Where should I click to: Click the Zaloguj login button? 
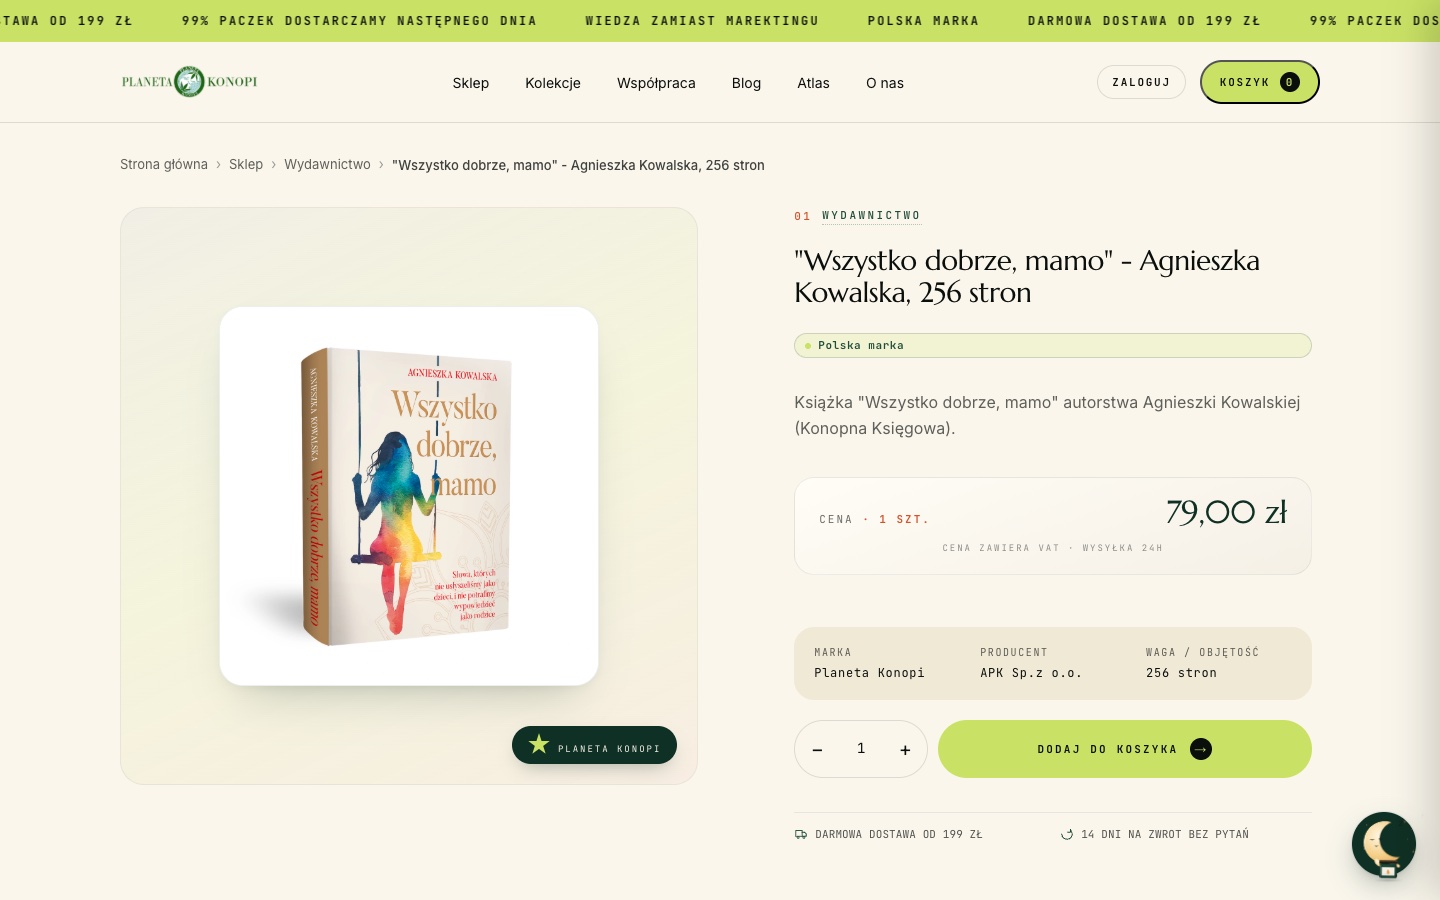point(1141,82)
